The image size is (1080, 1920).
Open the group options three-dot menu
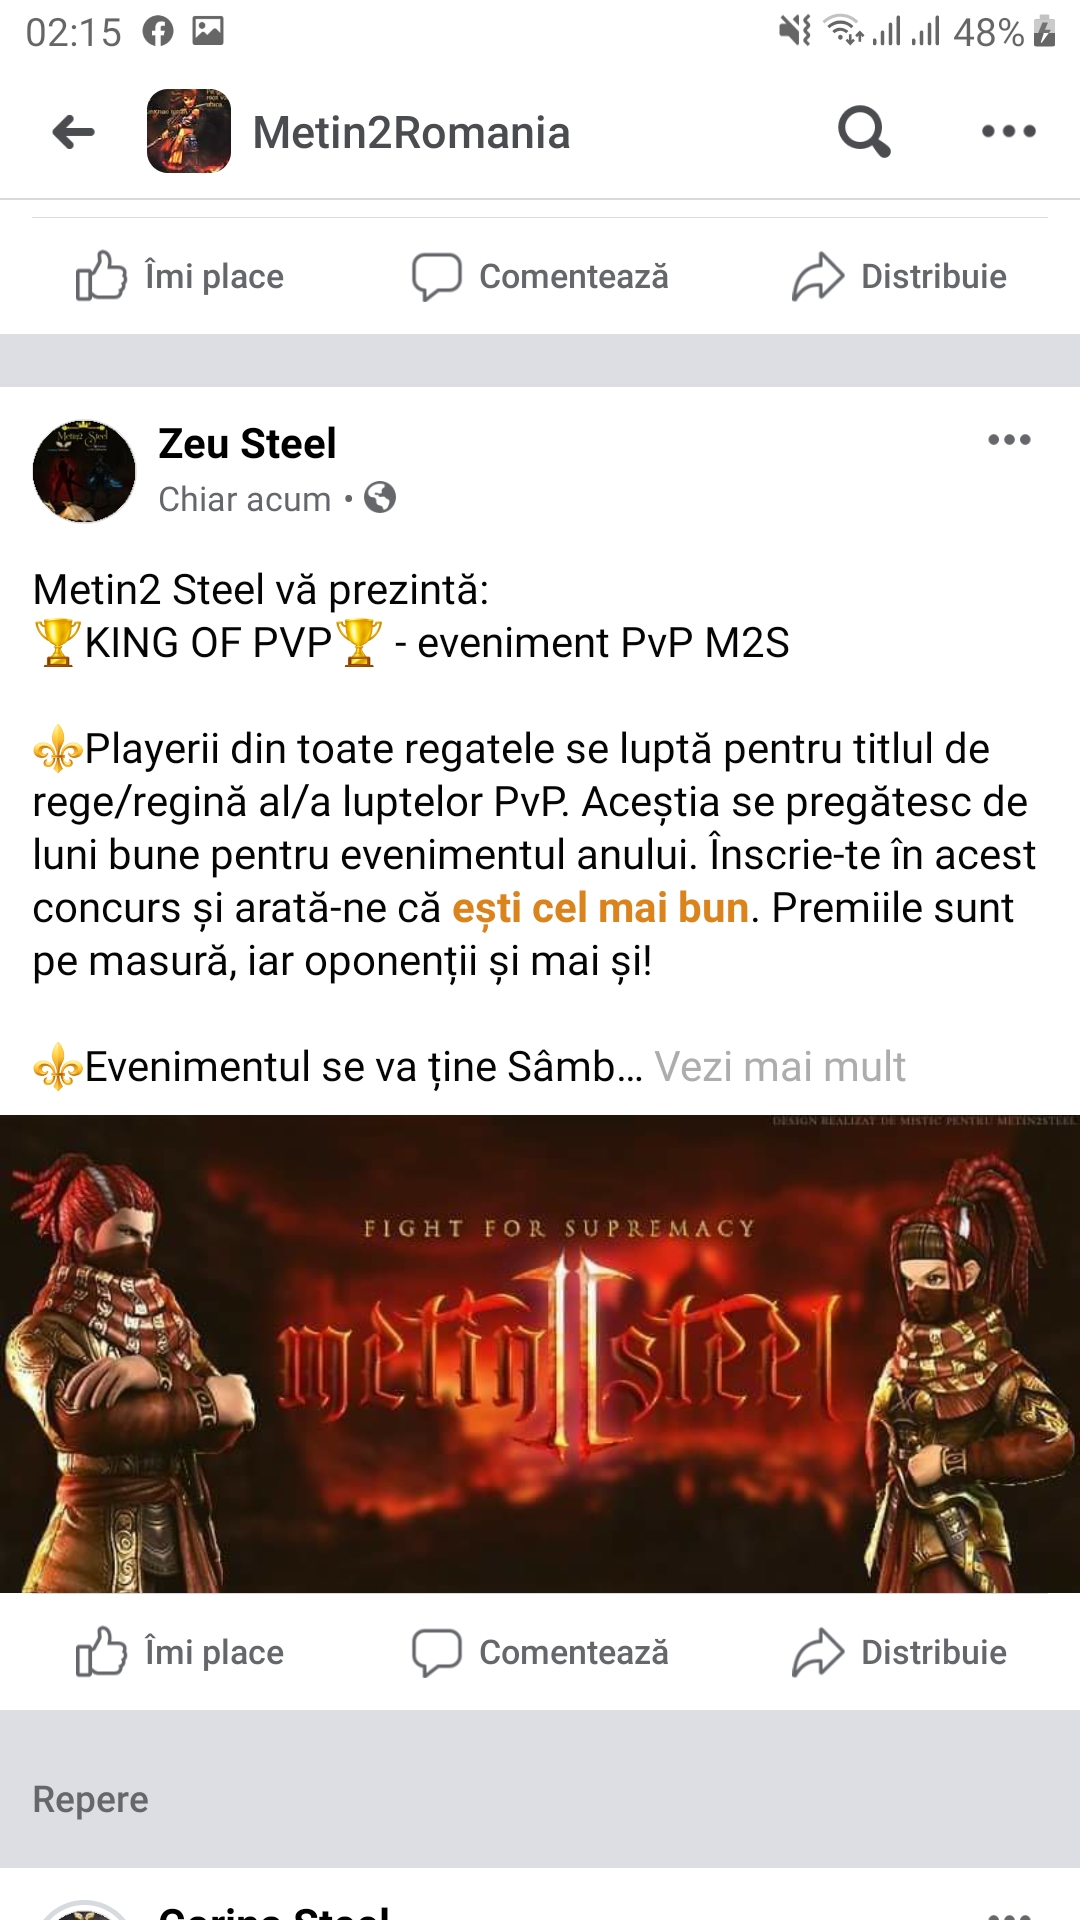(x=1009, y=131)
